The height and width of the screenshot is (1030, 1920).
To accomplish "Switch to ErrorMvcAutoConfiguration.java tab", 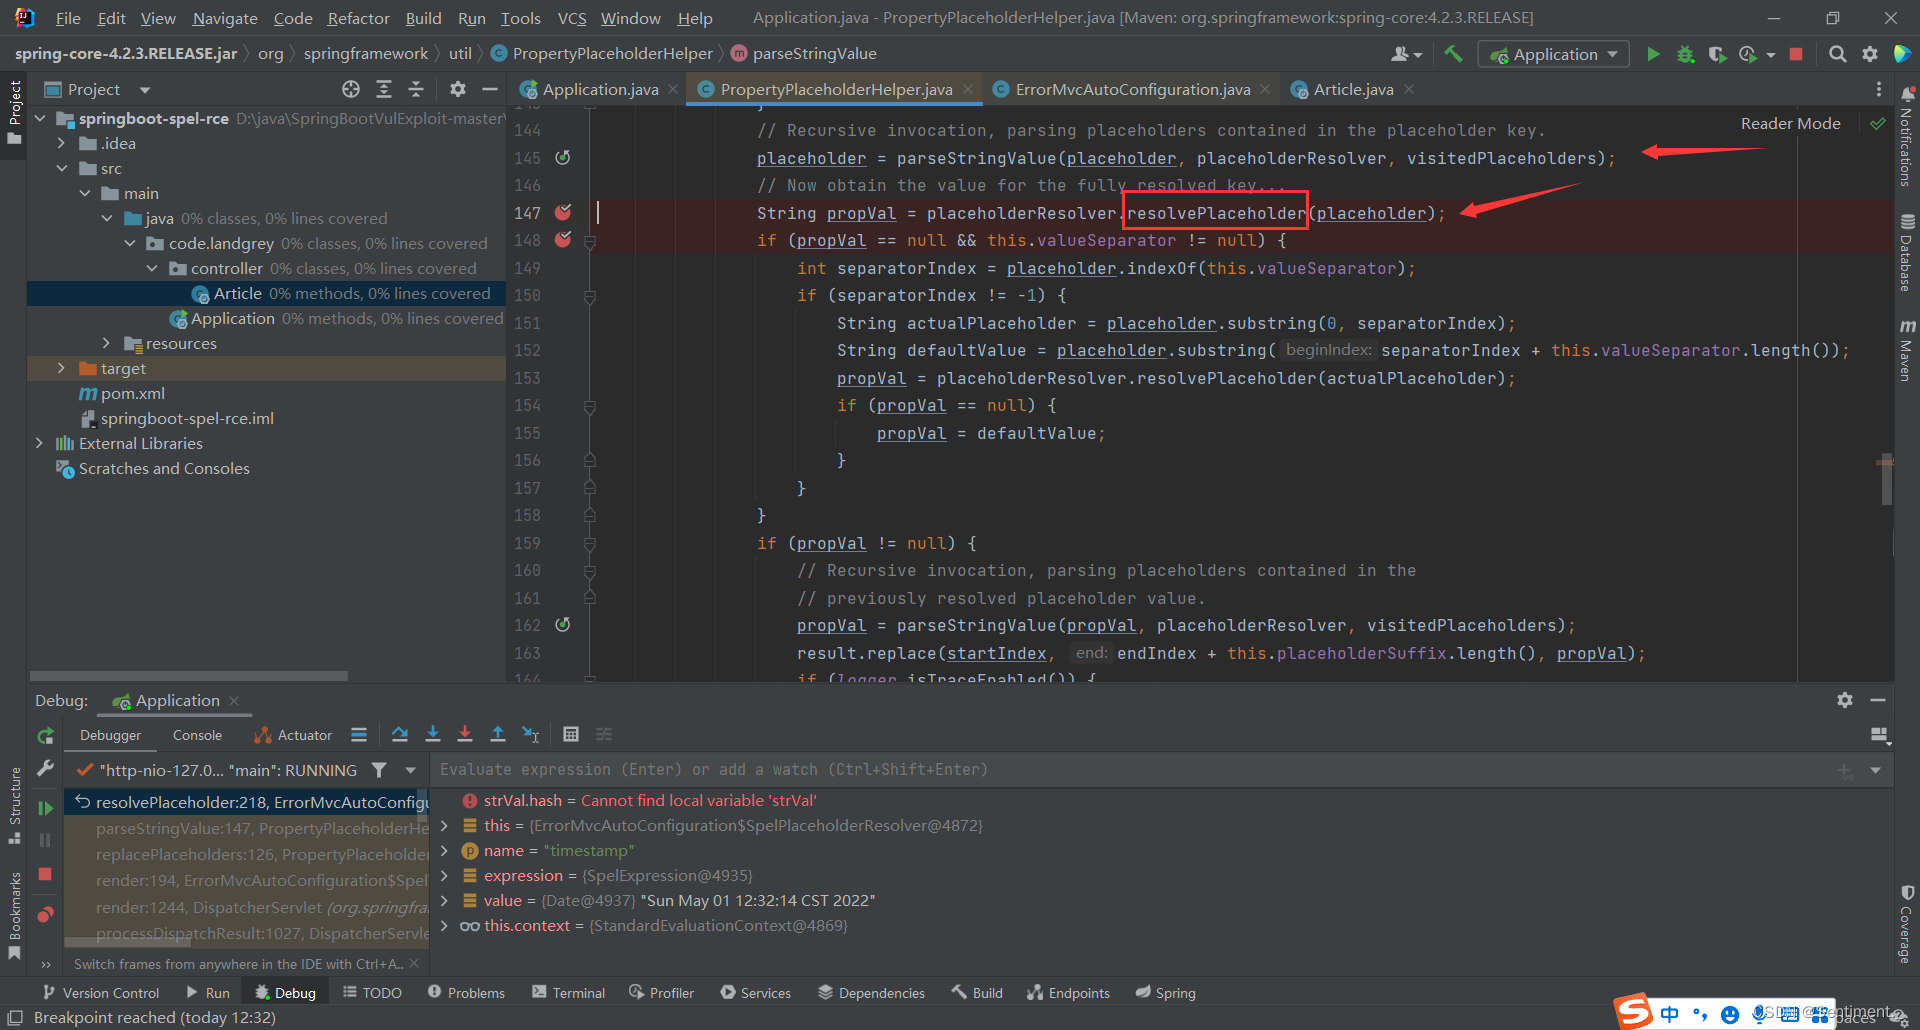I will [1132, 89].
